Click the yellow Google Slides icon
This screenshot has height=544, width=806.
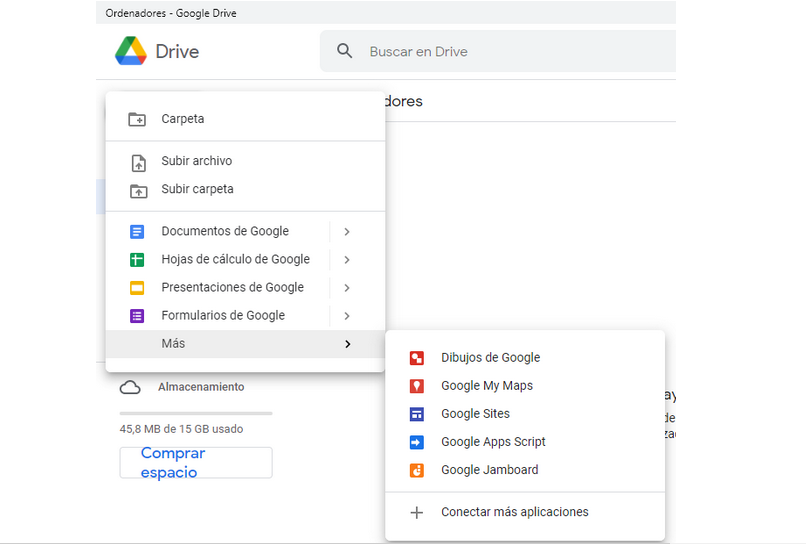[137, 287]
